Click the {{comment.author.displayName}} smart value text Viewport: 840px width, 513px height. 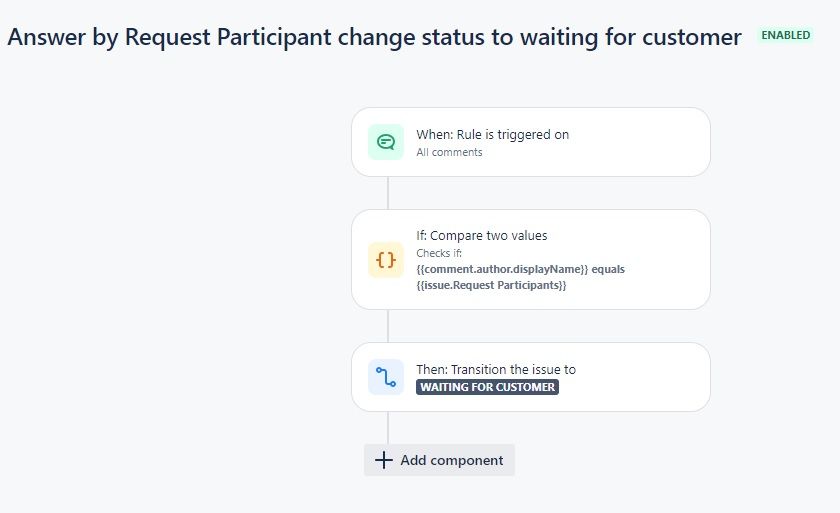(x=502, y=269)
